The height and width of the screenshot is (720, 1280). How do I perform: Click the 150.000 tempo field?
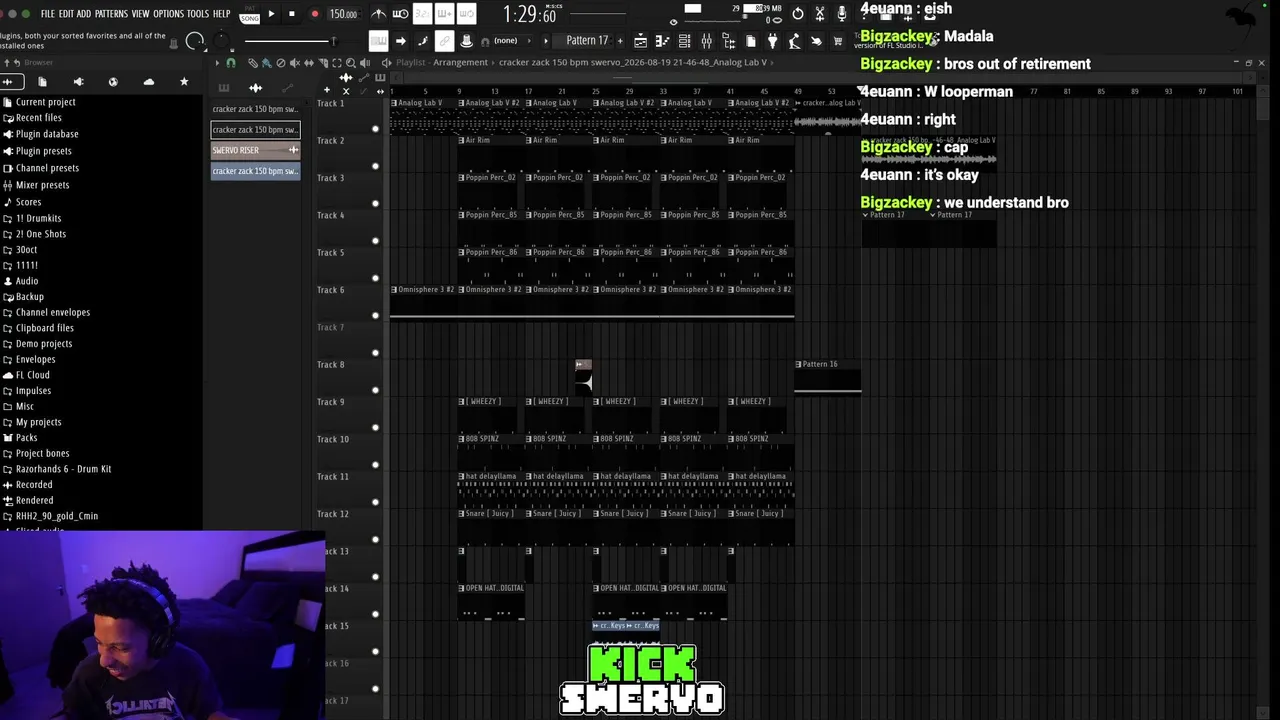[x=343, y=14]
